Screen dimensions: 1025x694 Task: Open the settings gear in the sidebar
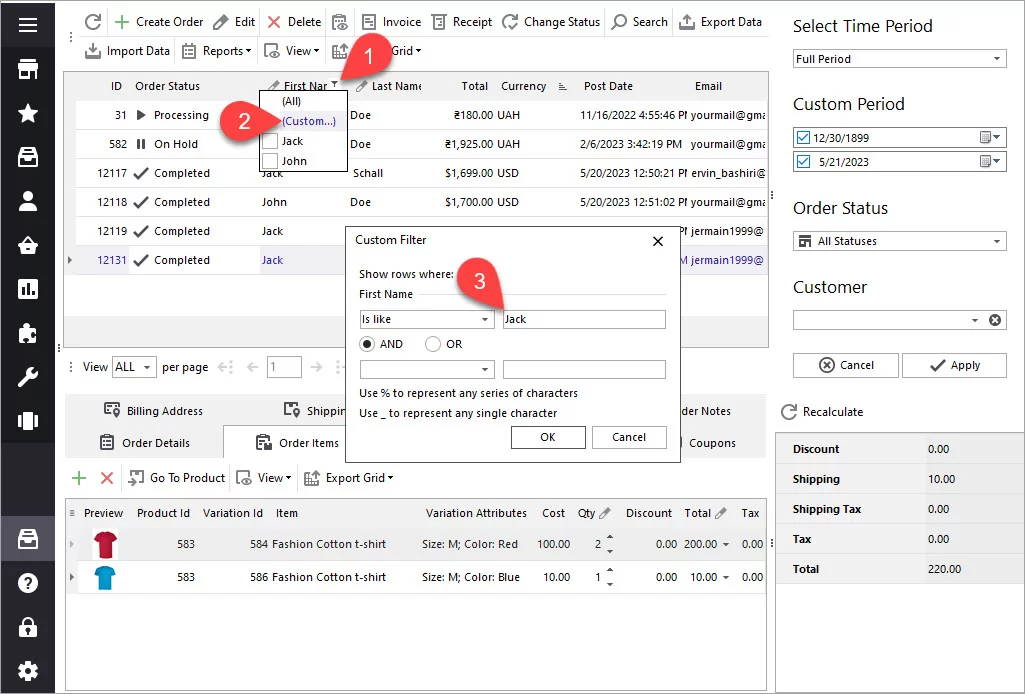coord(28,670)
